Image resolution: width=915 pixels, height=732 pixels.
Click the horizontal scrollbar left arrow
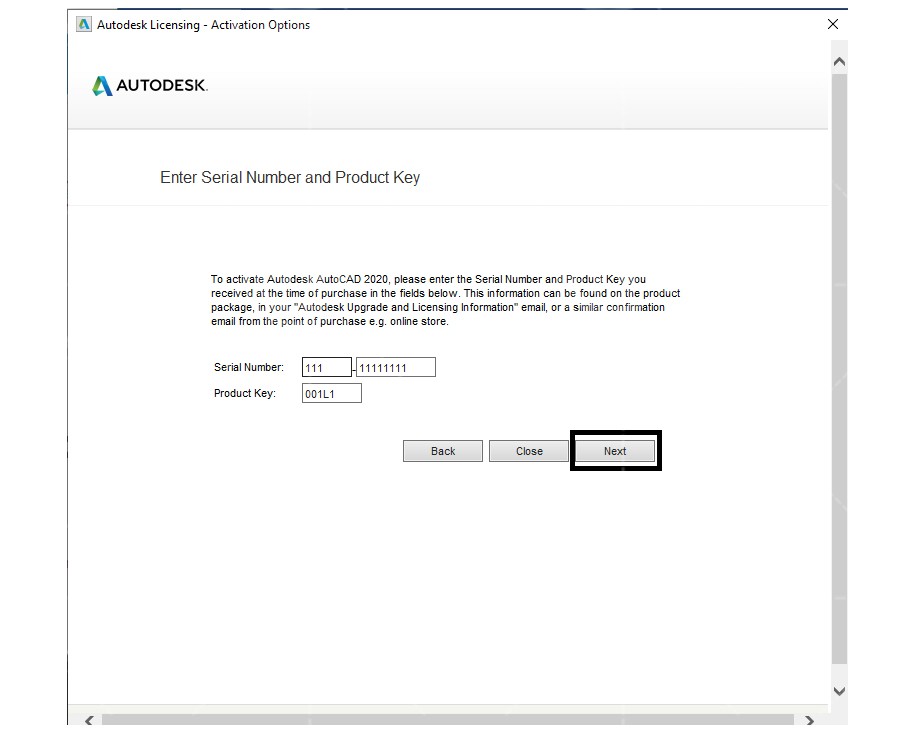[88, 720]
